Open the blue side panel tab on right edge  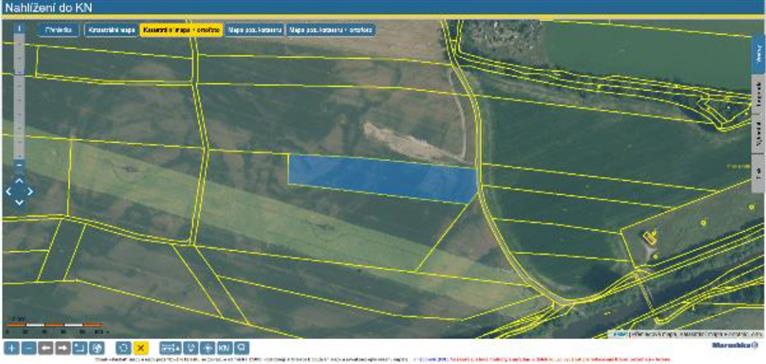[758, 54]
